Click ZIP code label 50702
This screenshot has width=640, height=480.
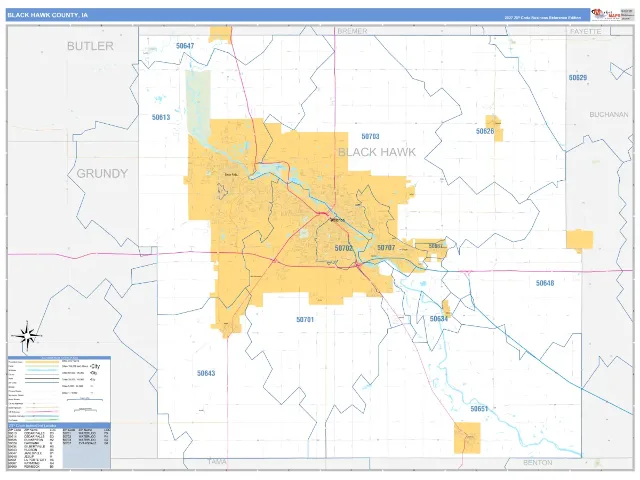[x=343, y=248]
